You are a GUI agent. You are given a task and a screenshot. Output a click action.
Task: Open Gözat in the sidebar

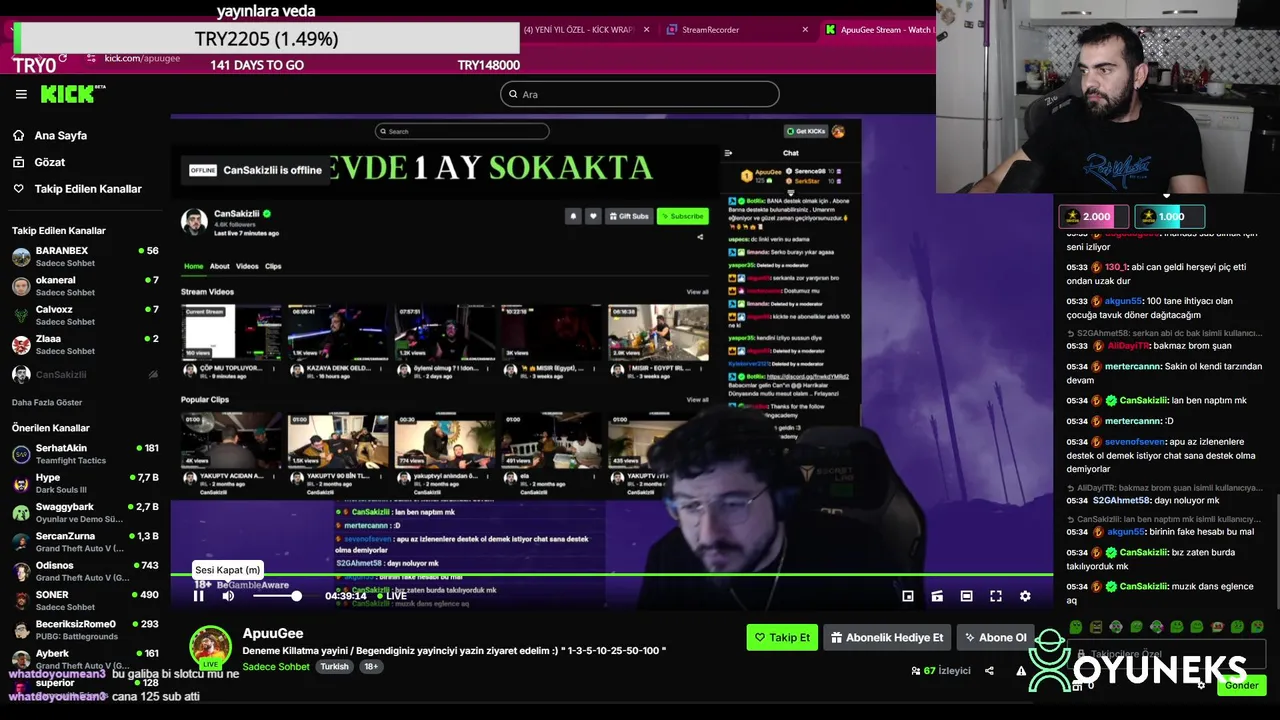[50, 162]
